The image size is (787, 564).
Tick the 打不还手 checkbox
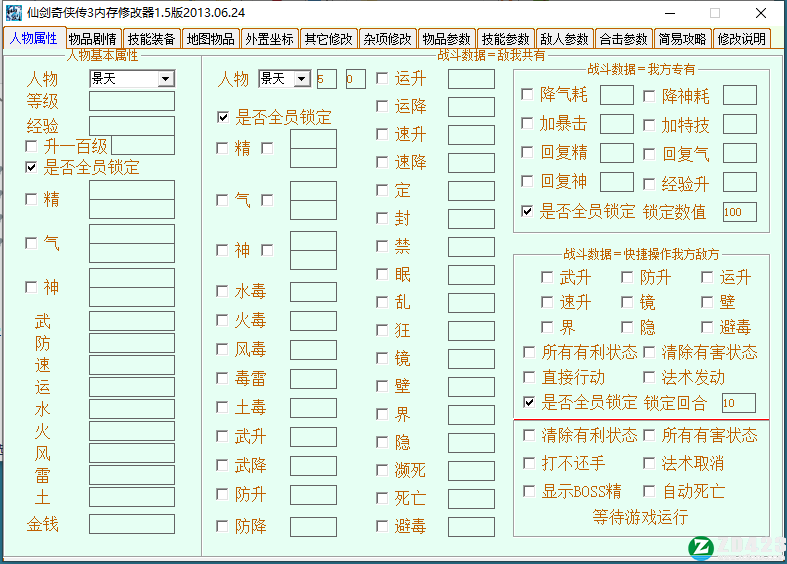529,463
